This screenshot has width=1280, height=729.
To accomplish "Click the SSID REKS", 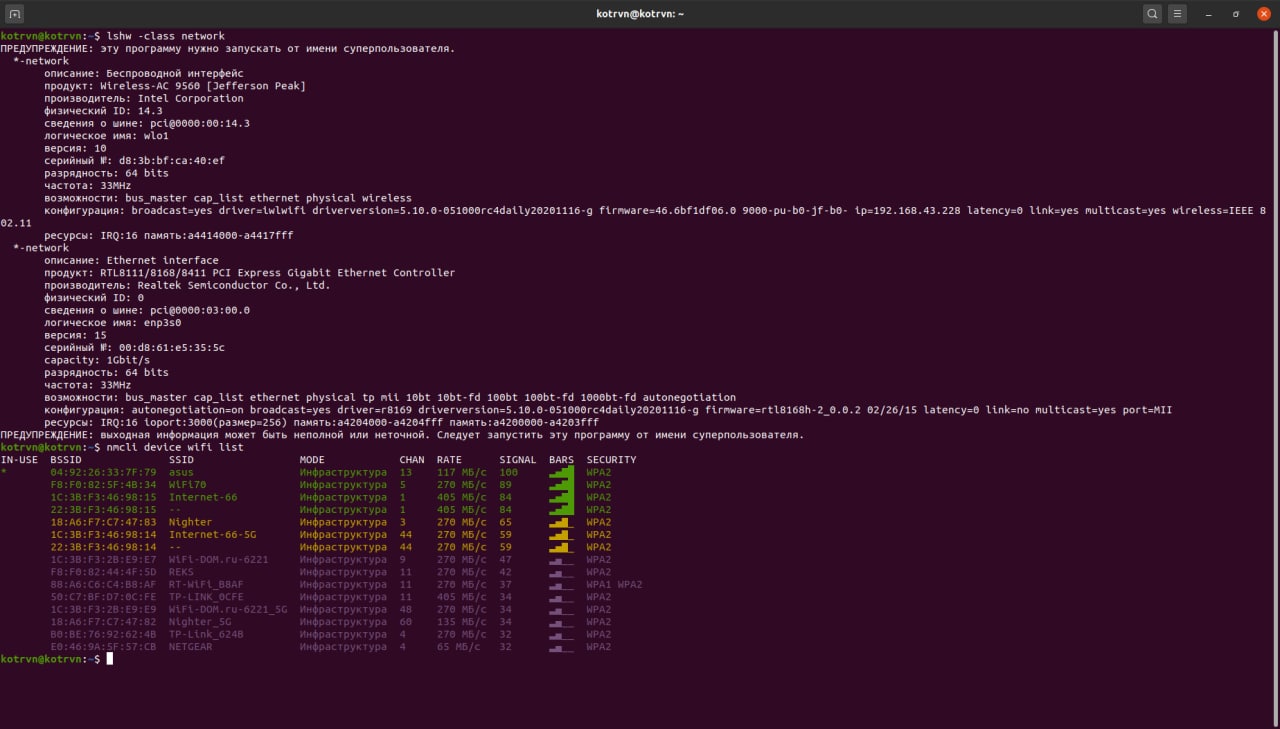I will [181, 572].
